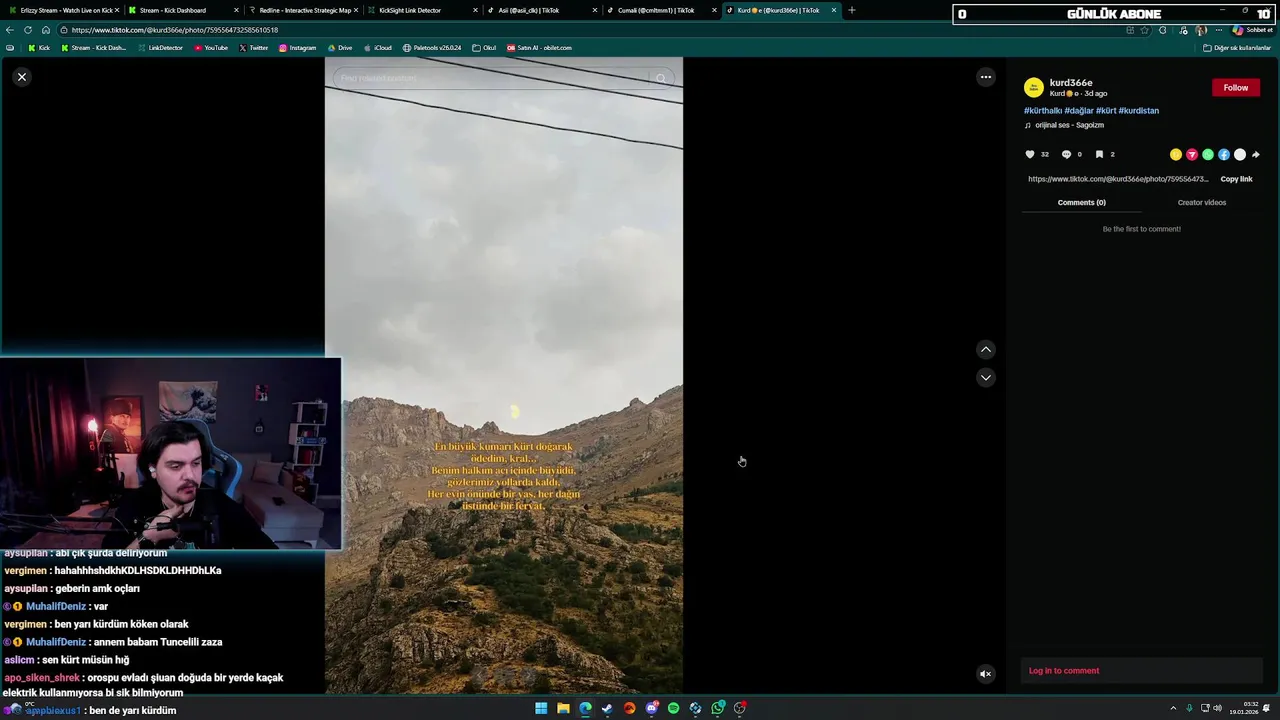Open the #dağlar hashtag
The image size is (1280, 720).
tap(1079, 111)
